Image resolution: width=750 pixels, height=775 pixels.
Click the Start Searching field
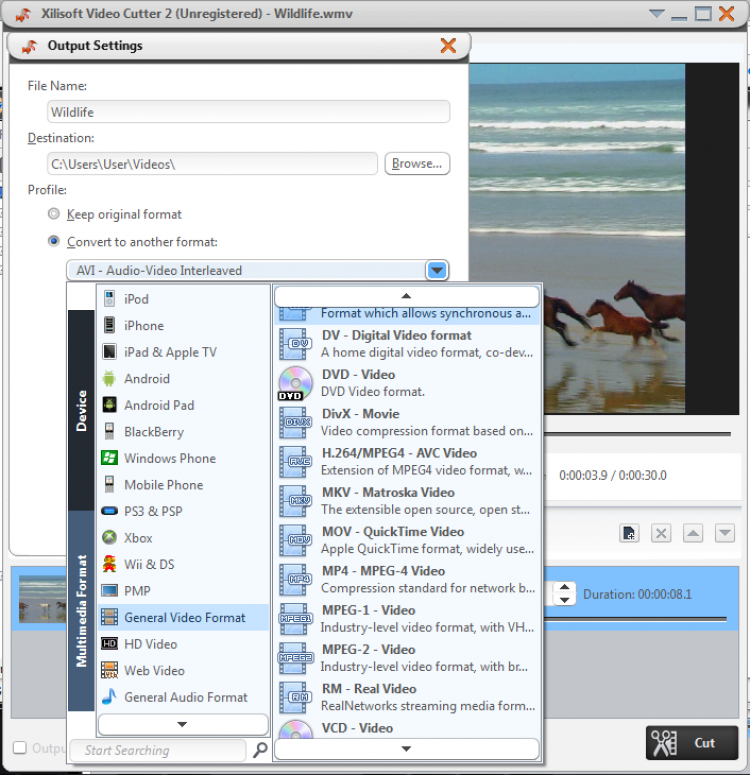[x=158, y=750]
